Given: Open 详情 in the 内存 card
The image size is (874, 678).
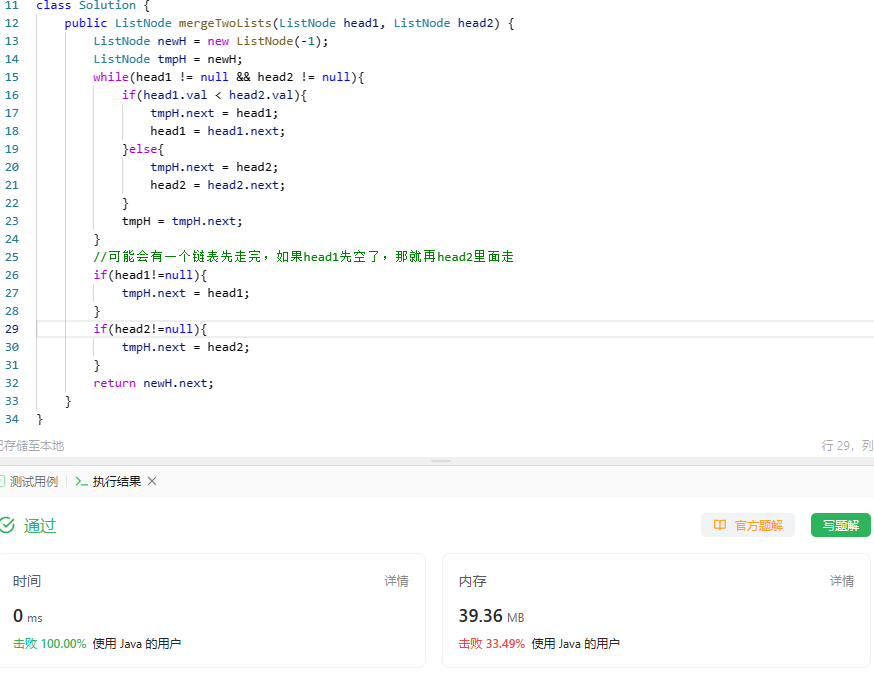Looking at the screenshot, I should [x=841, y=581].
